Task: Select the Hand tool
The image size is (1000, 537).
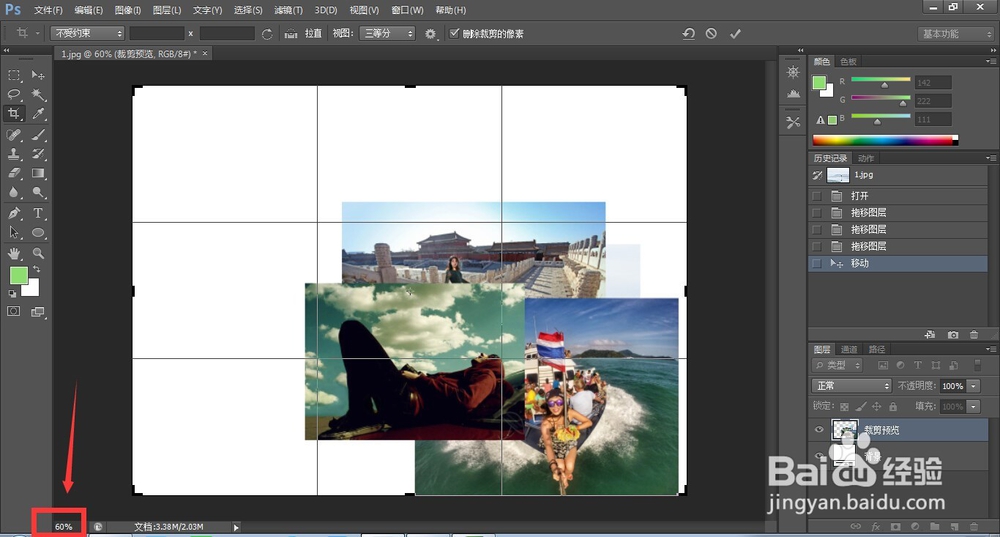Action: point(14,253)
